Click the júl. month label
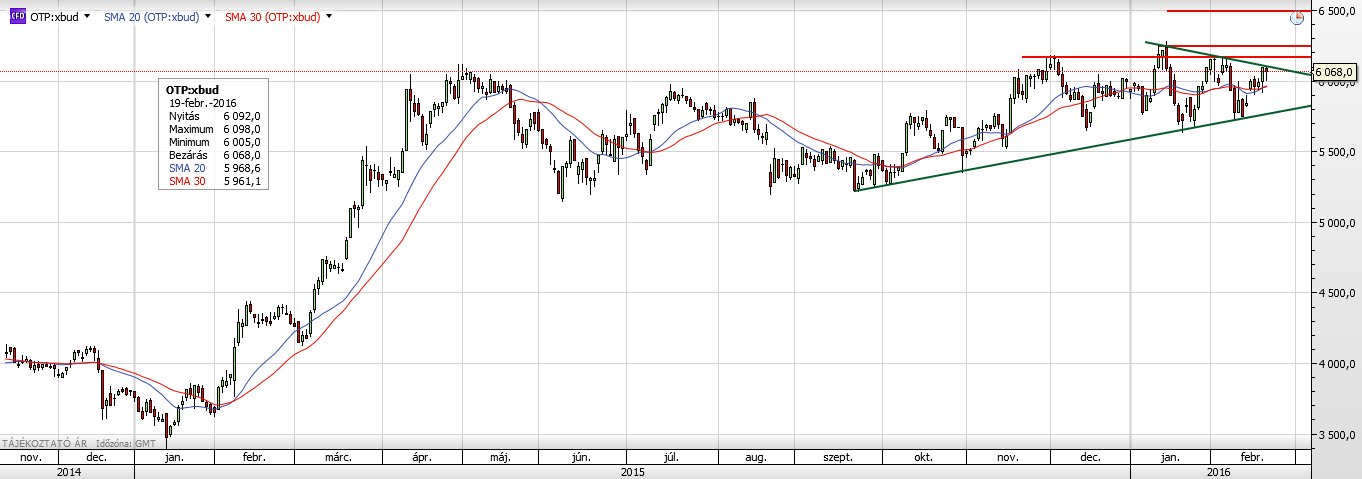1362x479 pixels. tap(671, 458)
